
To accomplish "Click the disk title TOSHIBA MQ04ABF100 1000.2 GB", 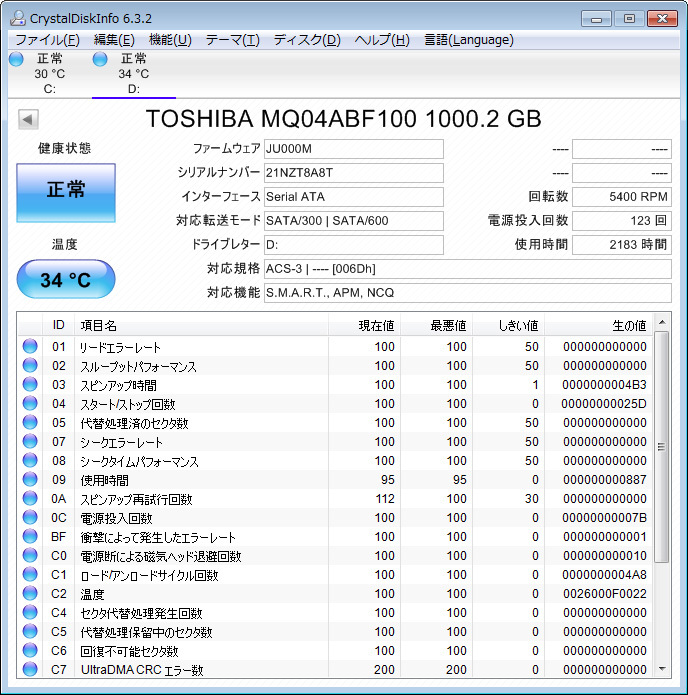I will click(344, 119).
